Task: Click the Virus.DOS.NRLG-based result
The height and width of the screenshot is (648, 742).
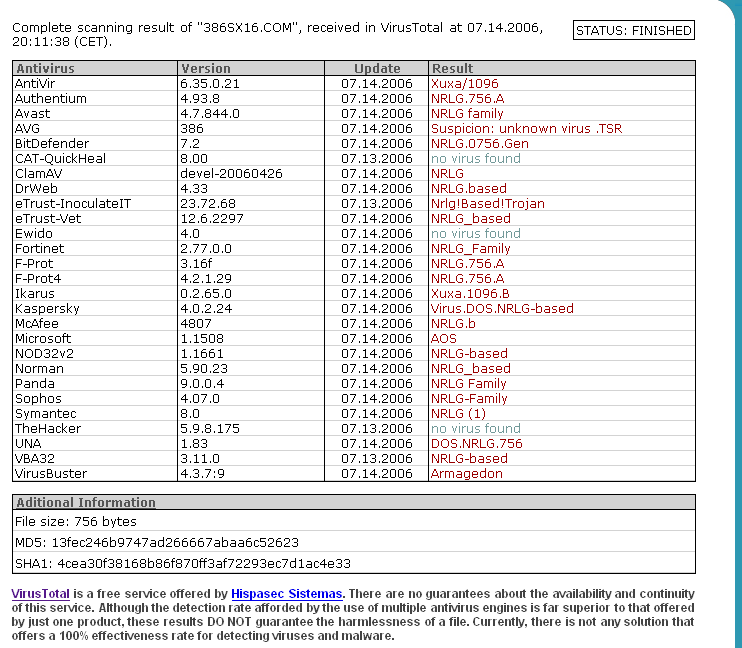Action: click(x=502, y=309)
